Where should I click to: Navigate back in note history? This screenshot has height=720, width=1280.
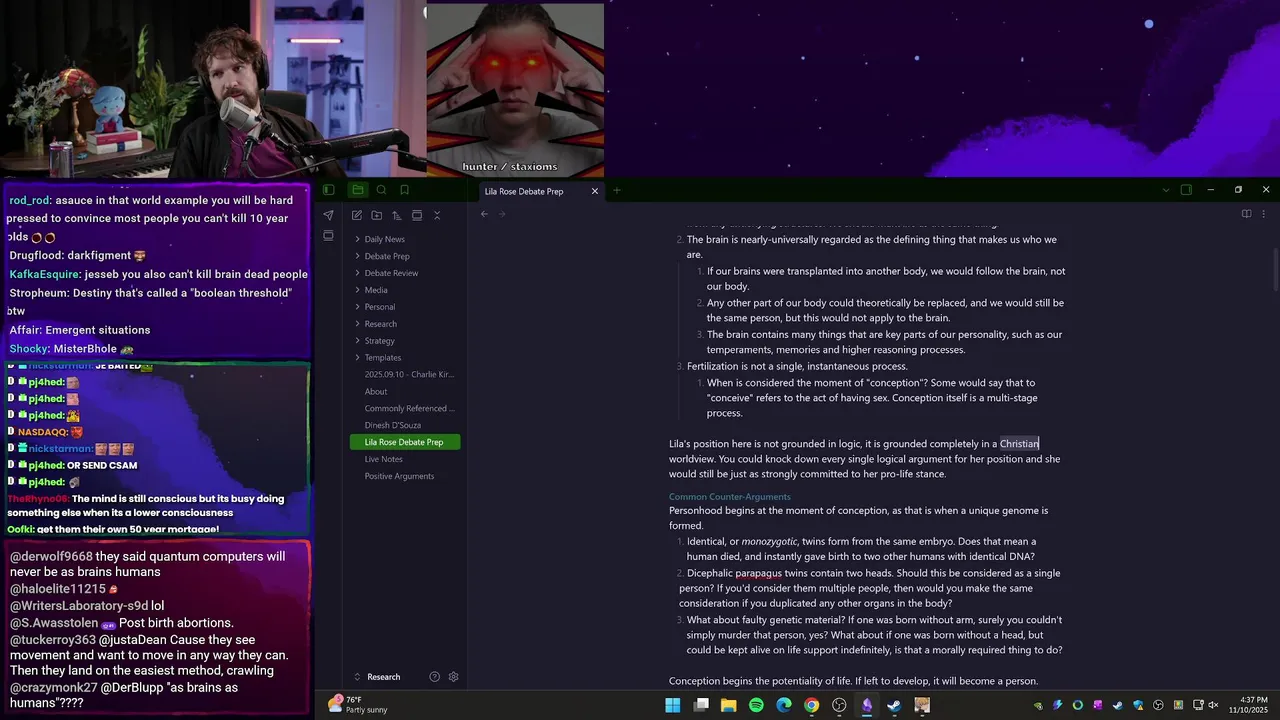(484, 214)
